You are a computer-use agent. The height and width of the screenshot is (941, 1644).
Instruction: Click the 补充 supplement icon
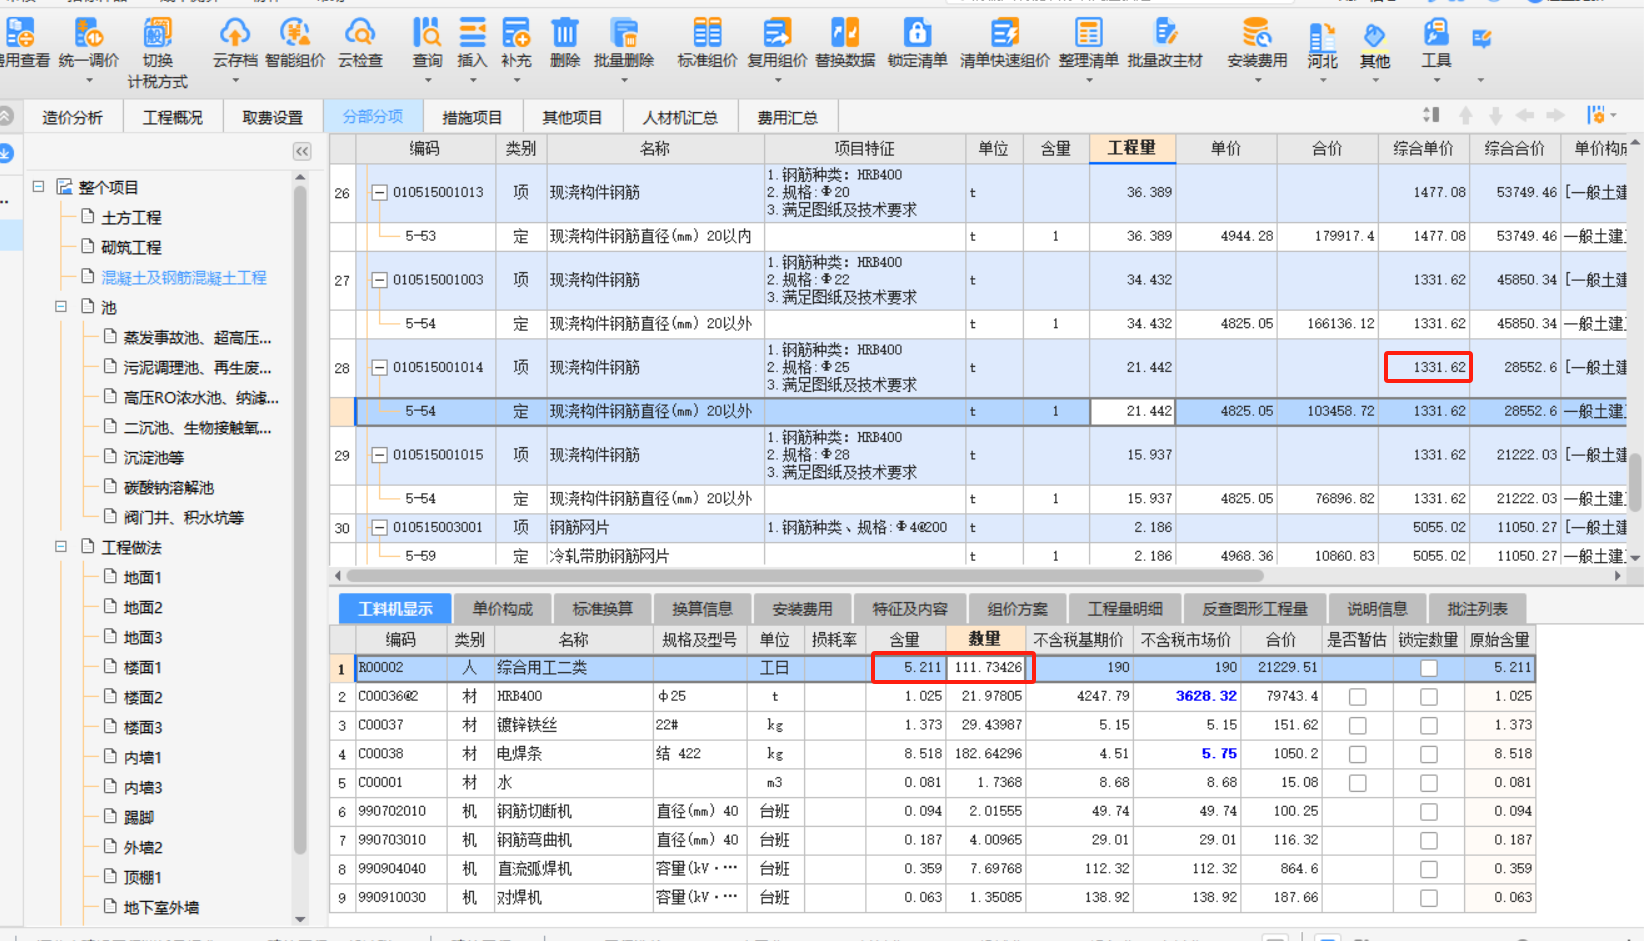pyautogui.click(x=516, y=32)
